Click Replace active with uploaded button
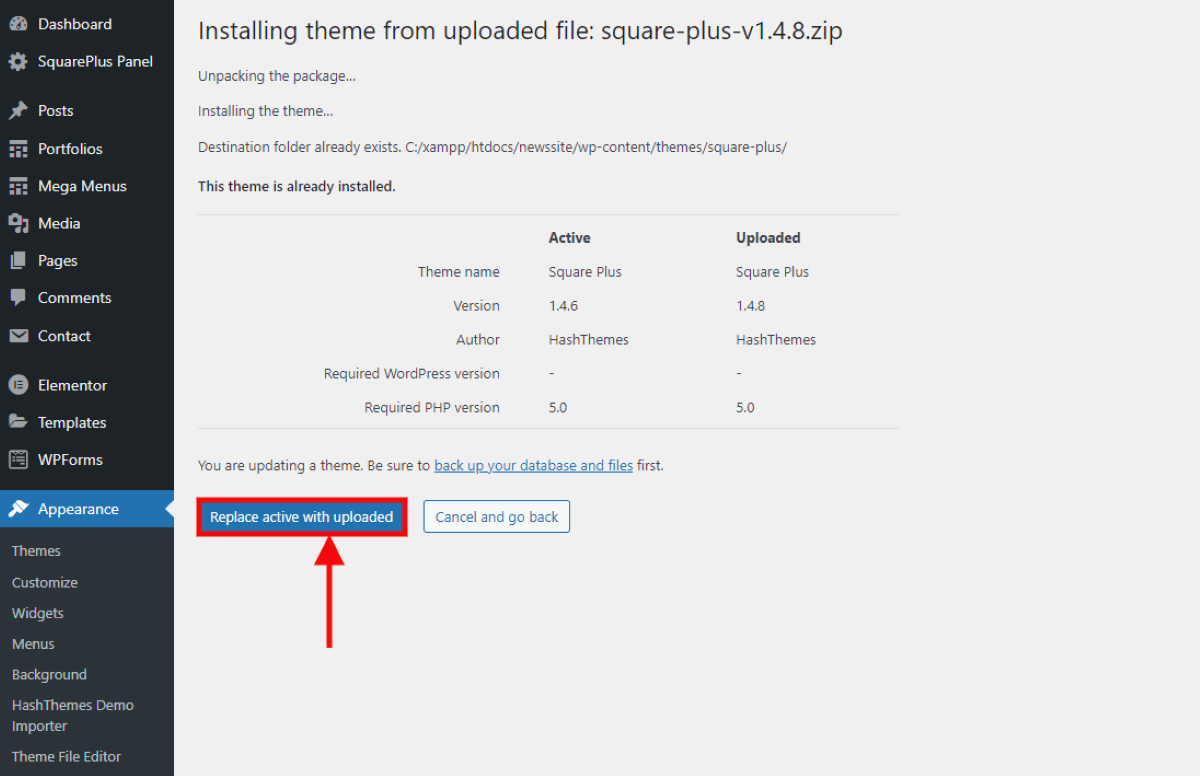This screenshot has width=1200, height=776. click(x=302, y=517)
